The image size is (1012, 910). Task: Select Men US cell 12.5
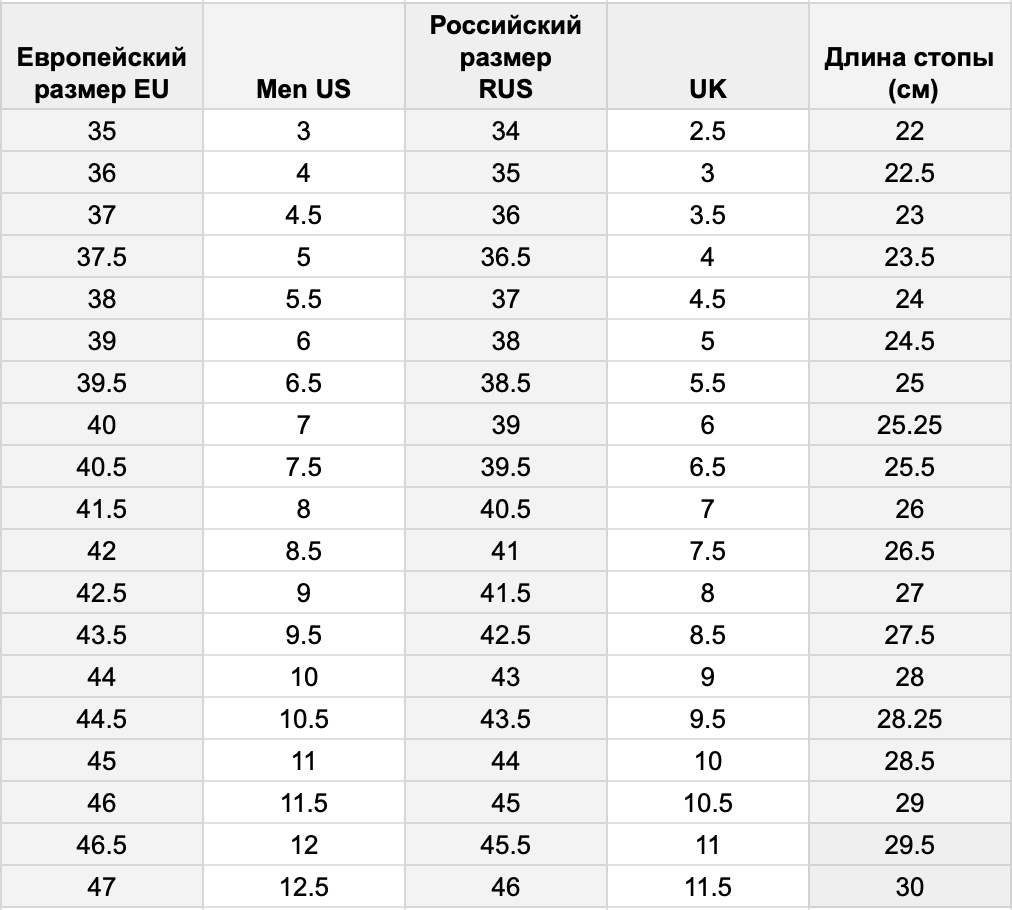pos(304,886)
